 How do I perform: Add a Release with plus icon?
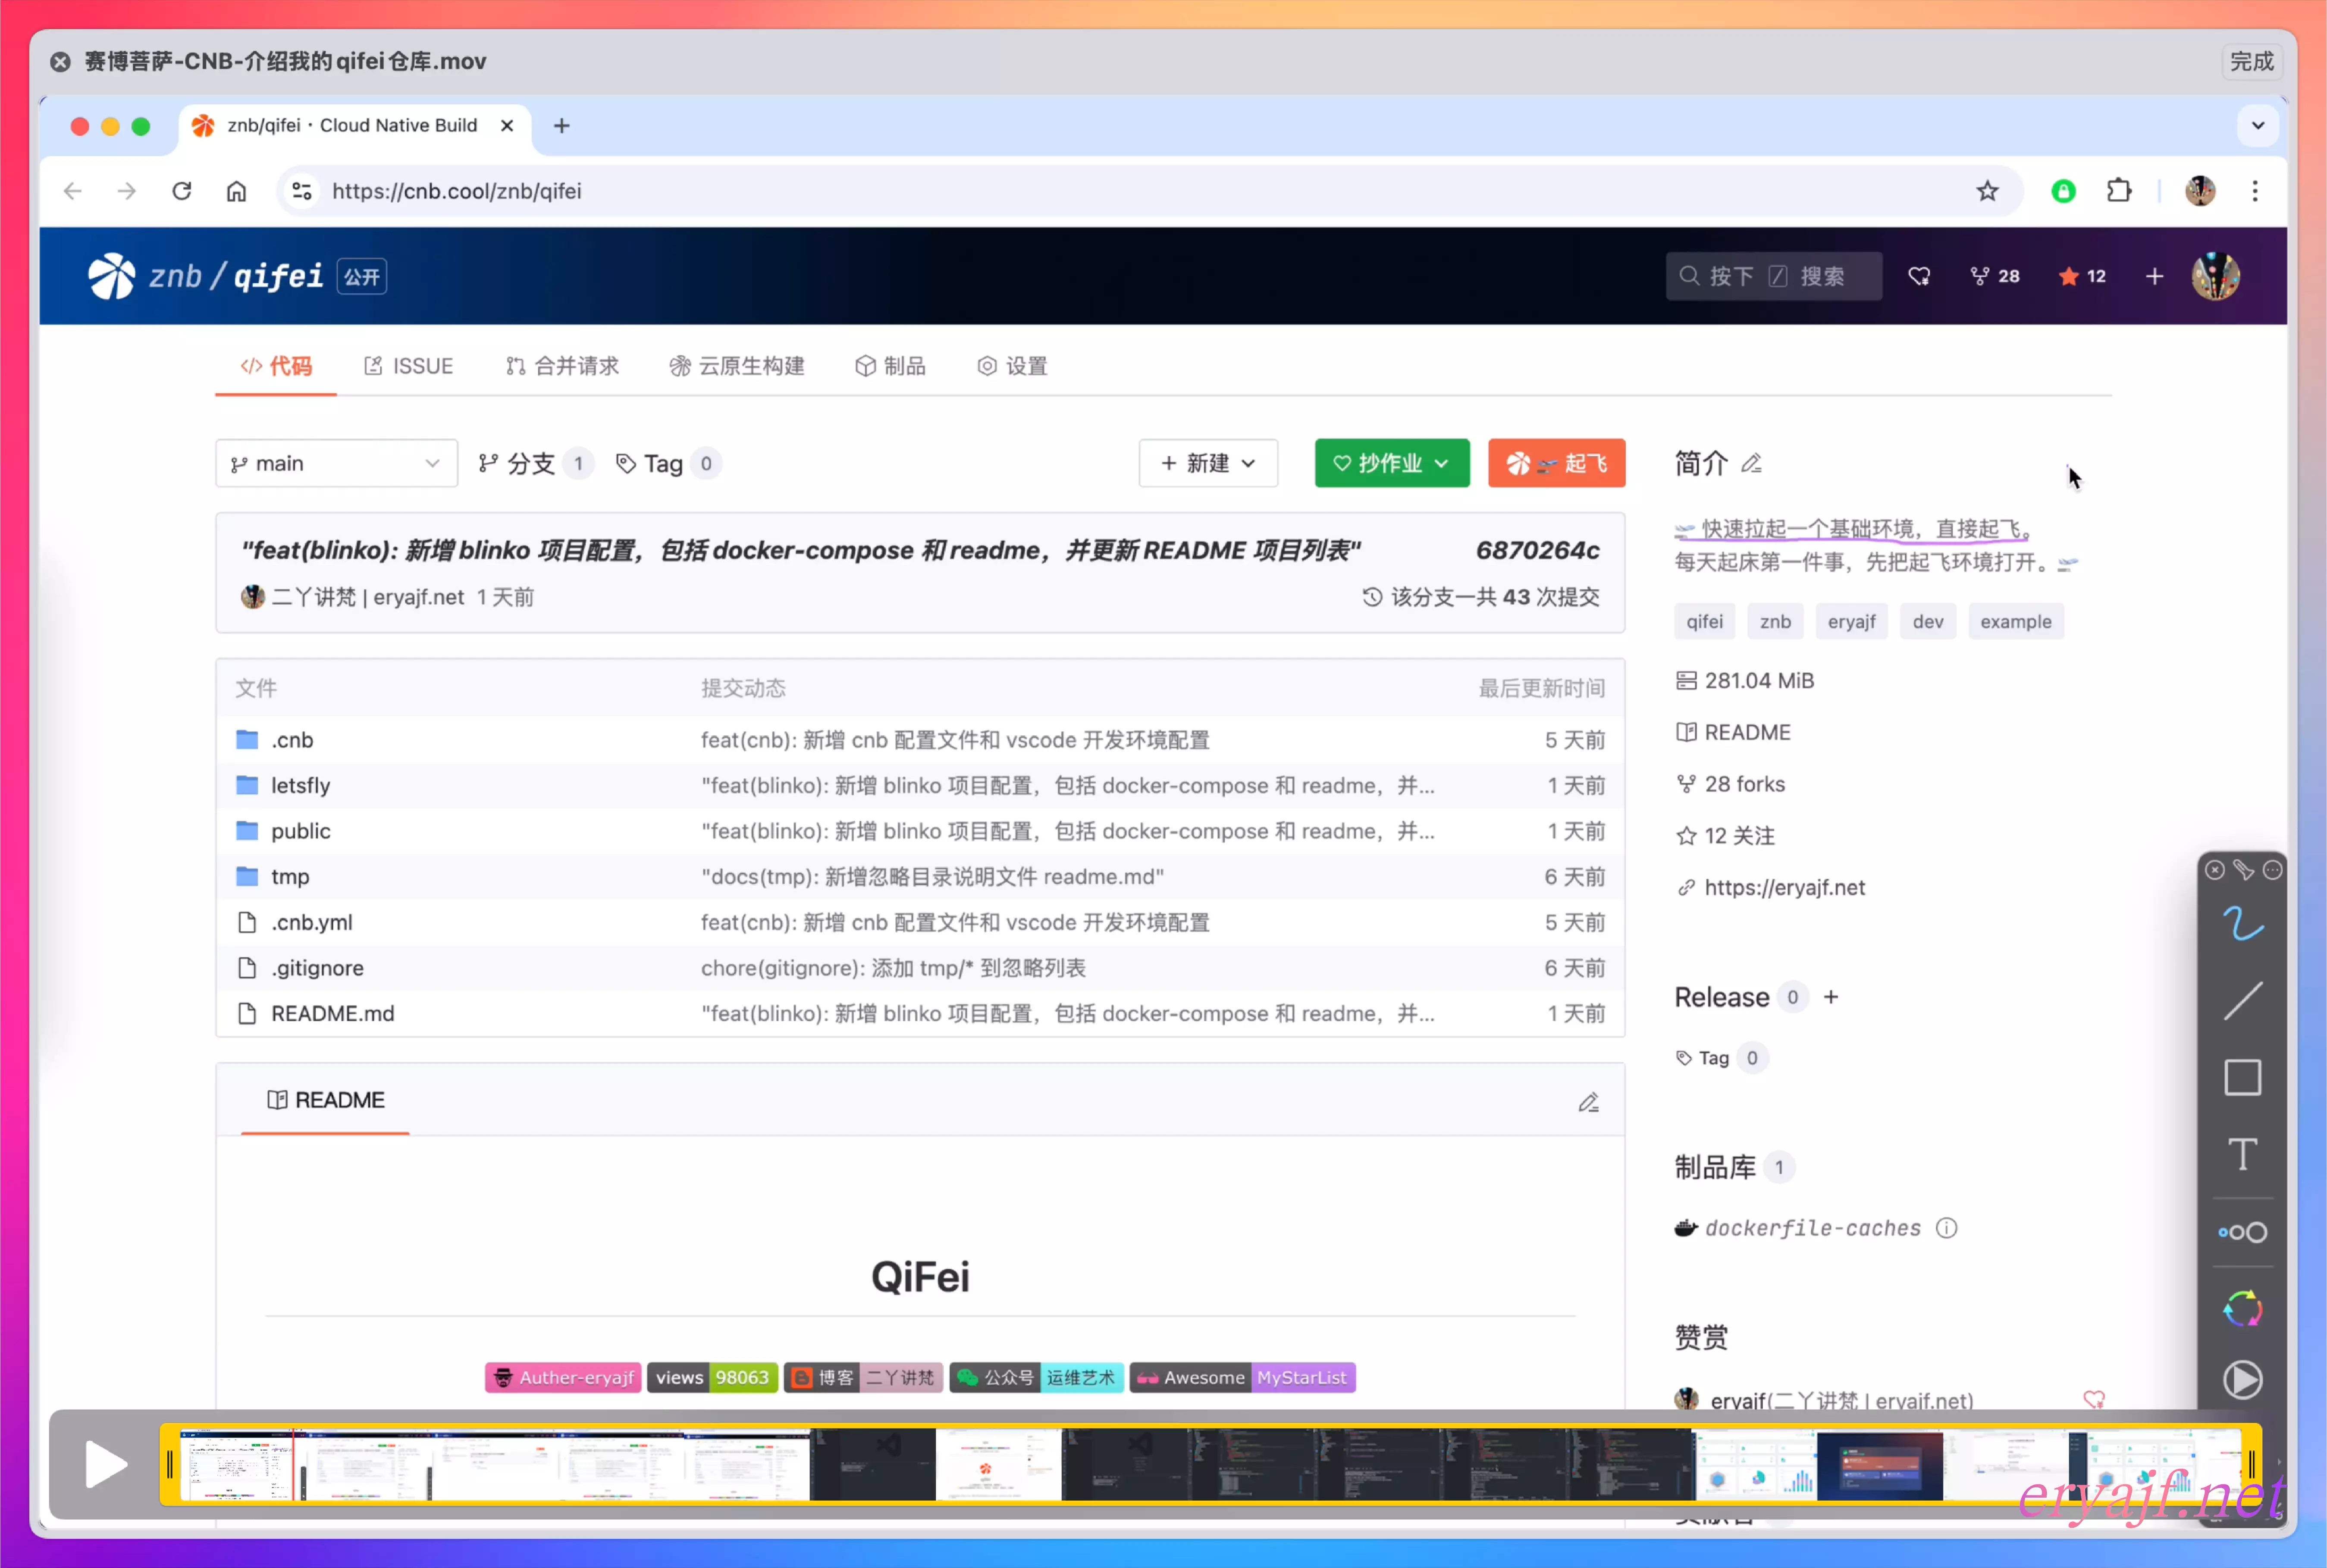pyautogui.click(x=1830, y=997)
